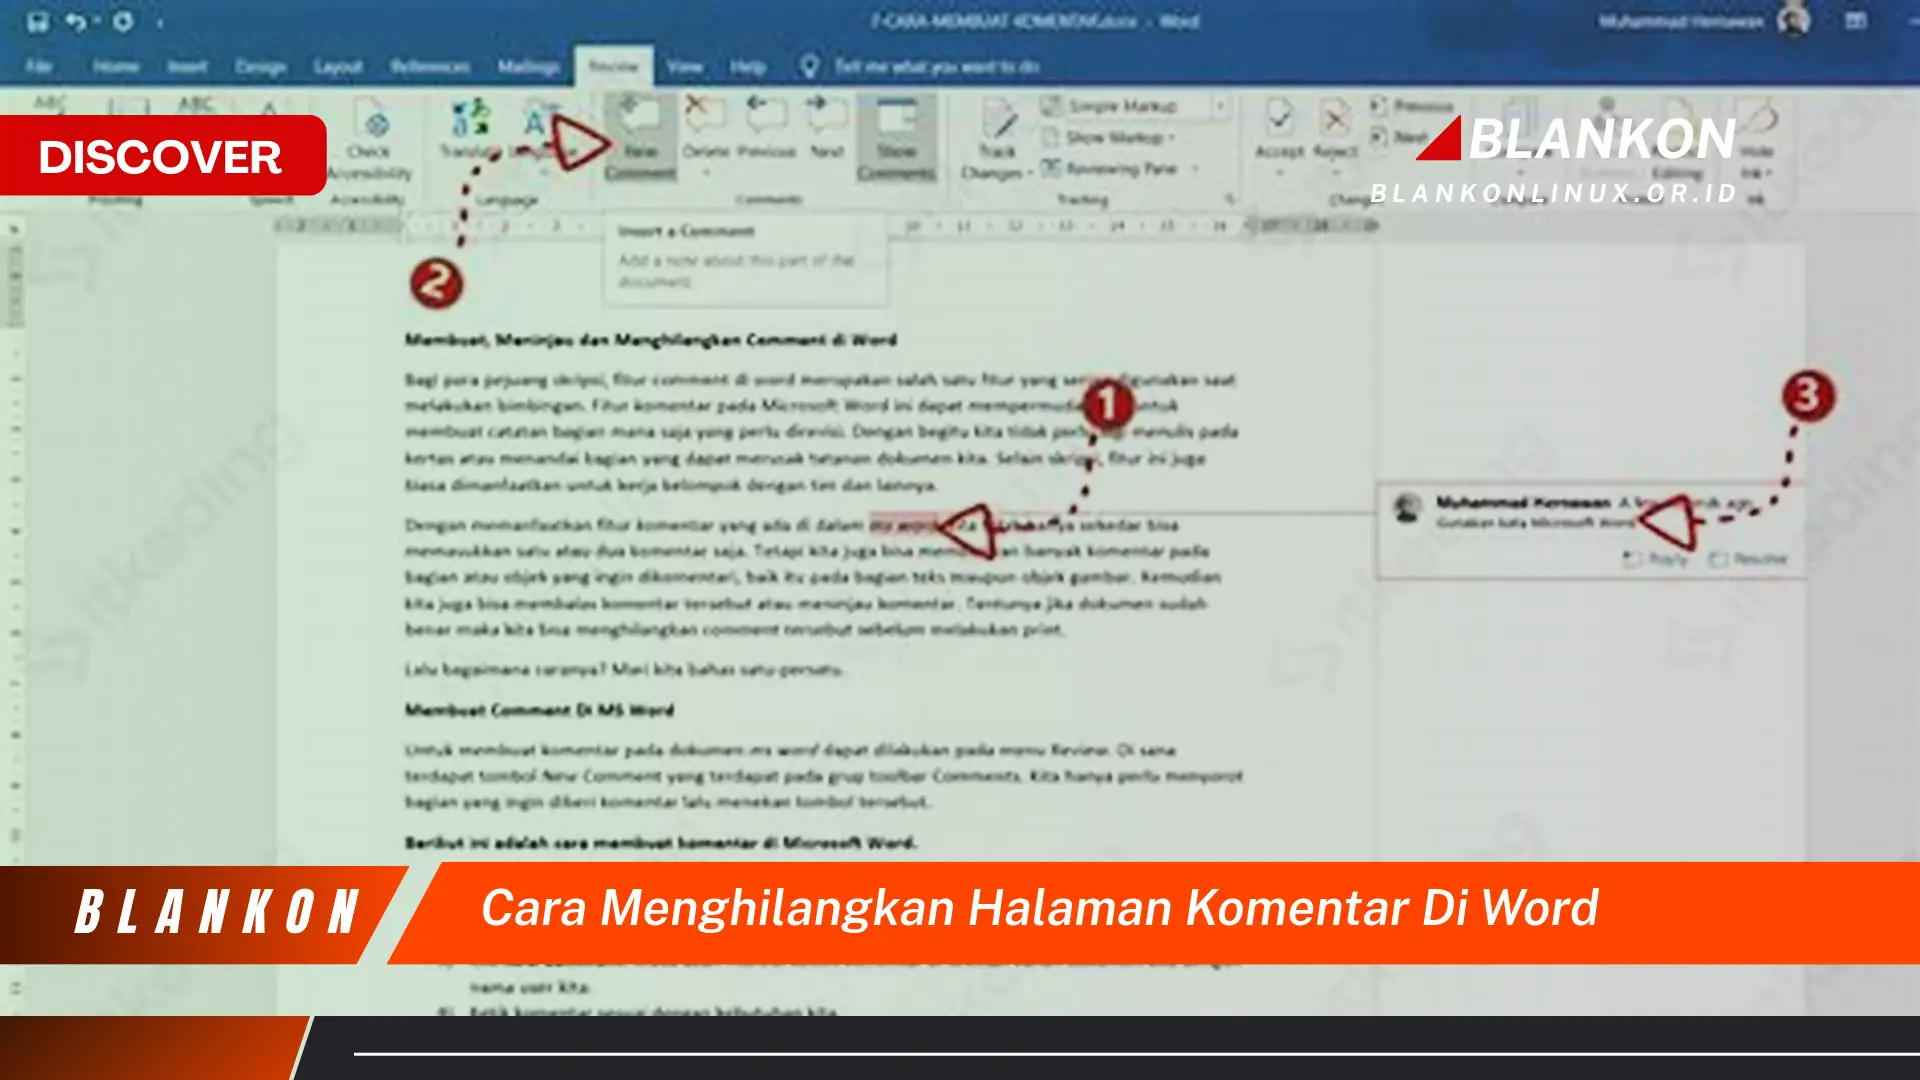
Task: Select the Review tab
Action: point(613,66)
